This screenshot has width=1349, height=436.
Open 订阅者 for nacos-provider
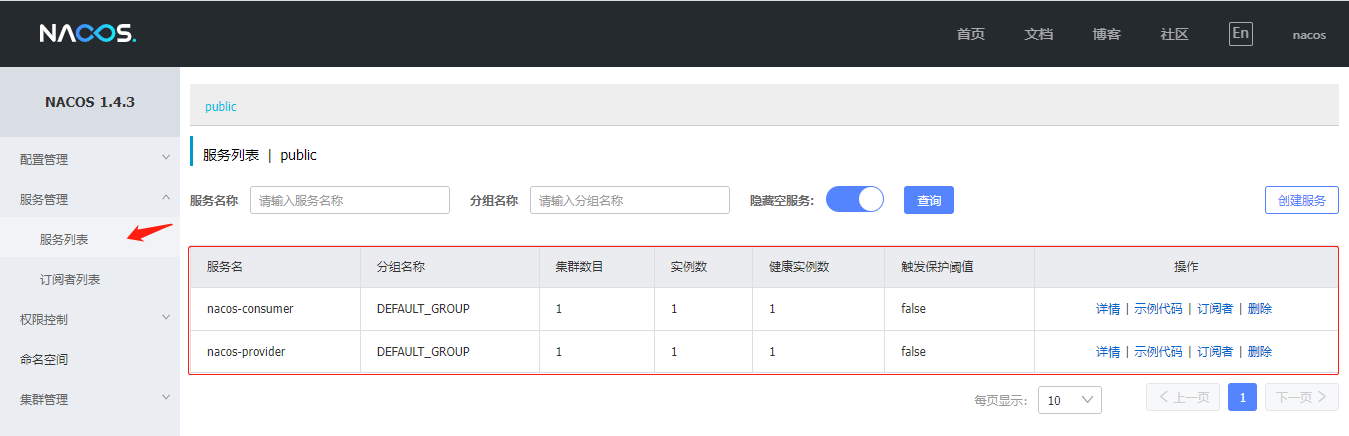pyautogui.click(x=1215, y=352)
